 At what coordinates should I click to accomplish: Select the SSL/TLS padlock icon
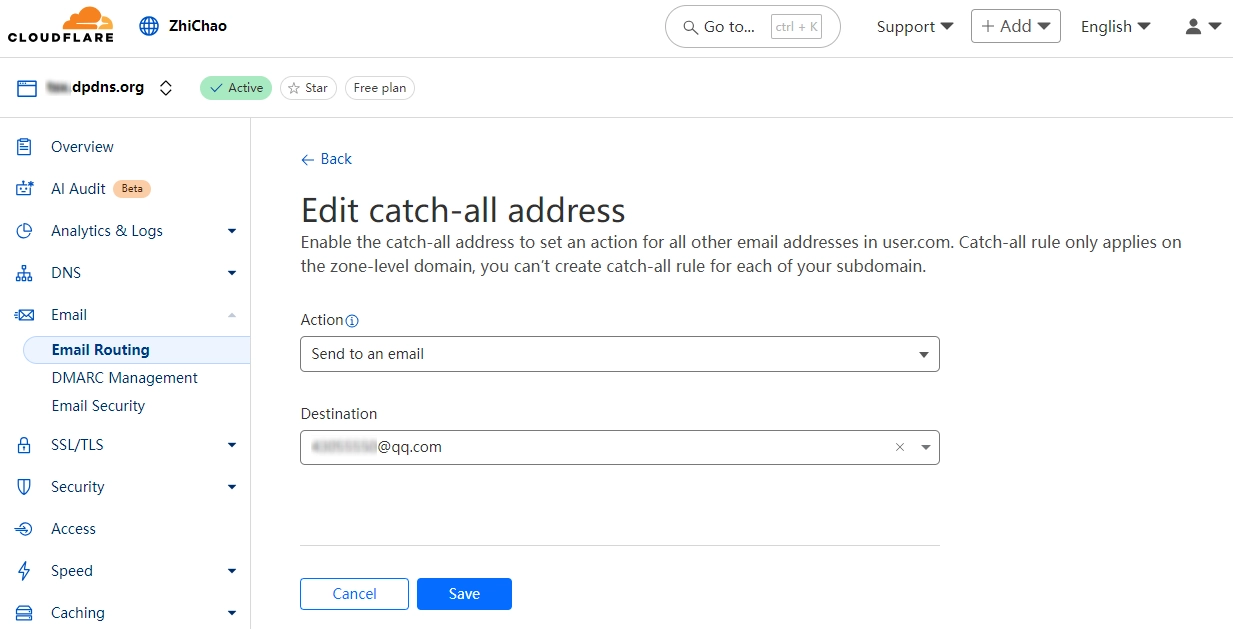pyautogui.click(x=23, y=445)
